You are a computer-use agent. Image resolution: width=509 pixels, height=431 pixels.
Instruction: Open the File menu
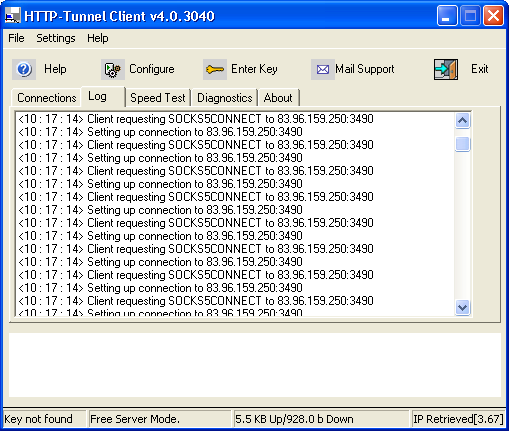[16, 38]
